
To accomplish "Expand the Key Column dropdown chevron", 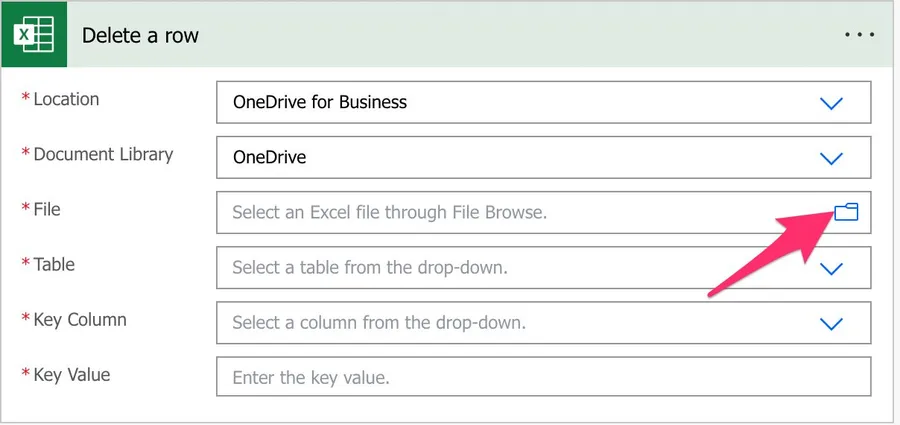I will (831, 323).
